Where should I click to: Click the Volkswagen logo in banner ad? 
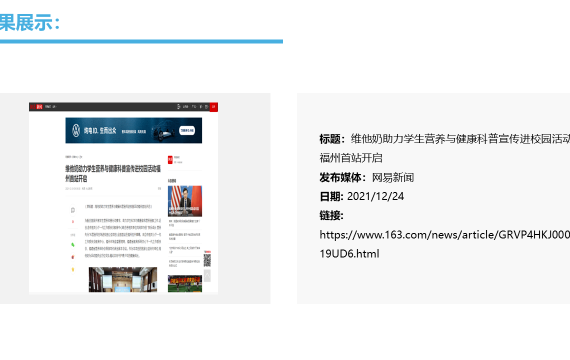pyautogui.click(x=76, y=130)
